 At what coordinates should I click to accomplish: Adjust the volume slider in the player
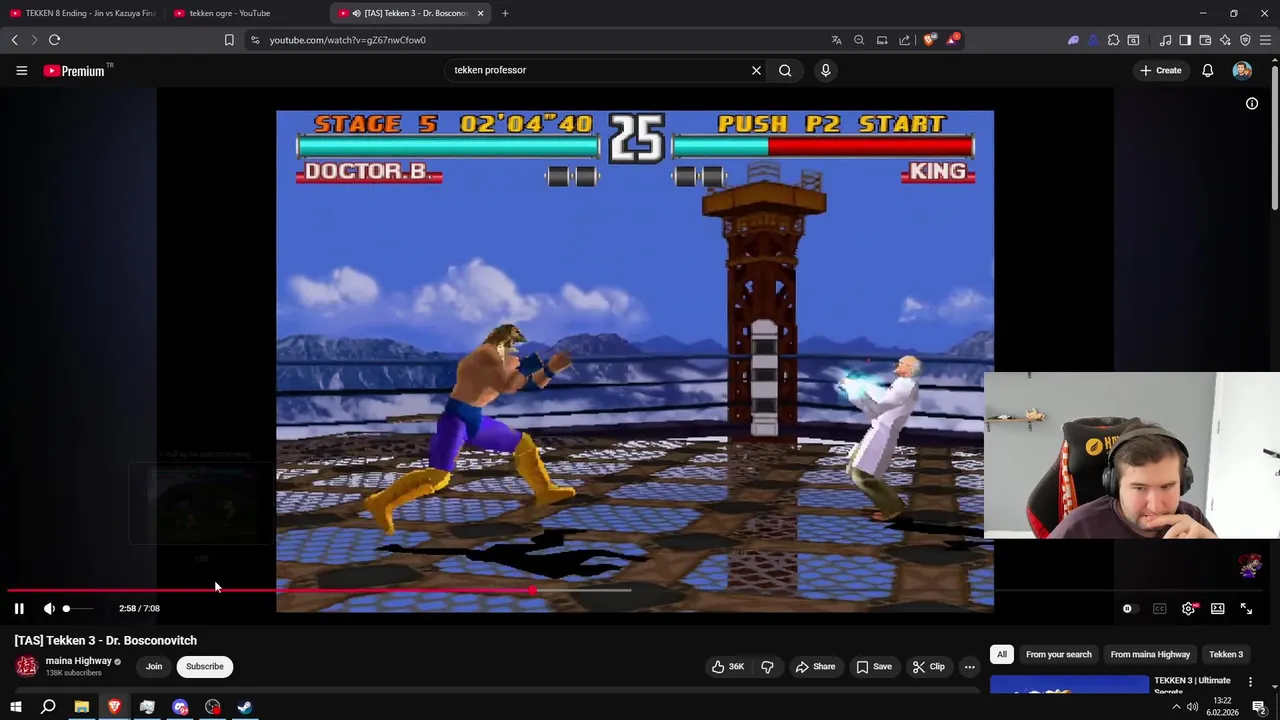pyautogui.click(x=78, y=608)
